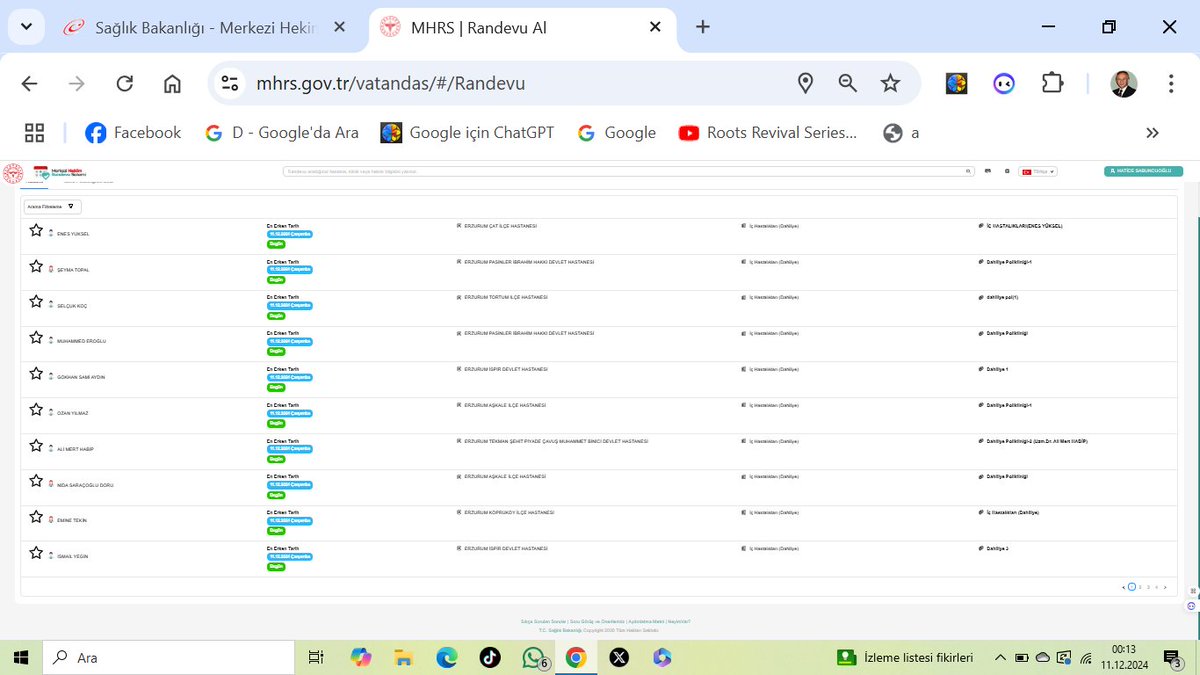Viewport: 1200px width, 675px height.
Task: Click the search magnifier in MHRS search field
Action: 968,171
